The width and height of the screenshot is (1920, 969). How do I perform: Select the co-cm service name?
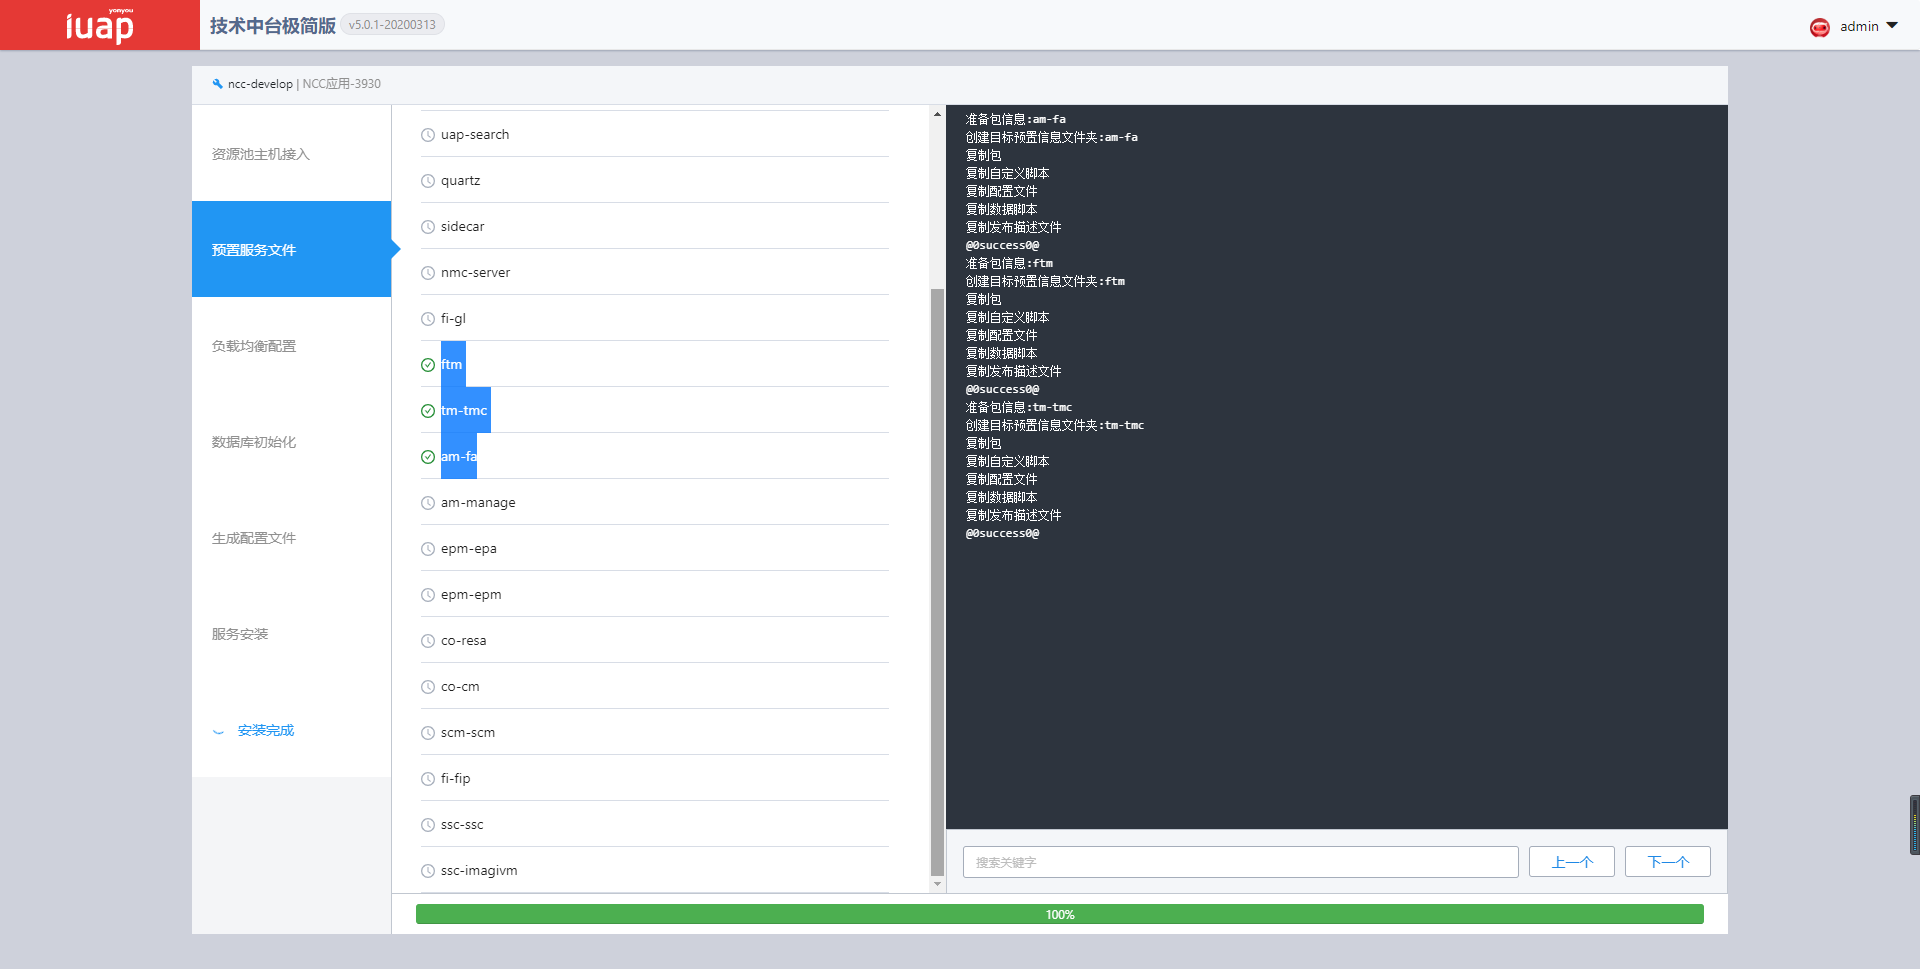[460, 687]
